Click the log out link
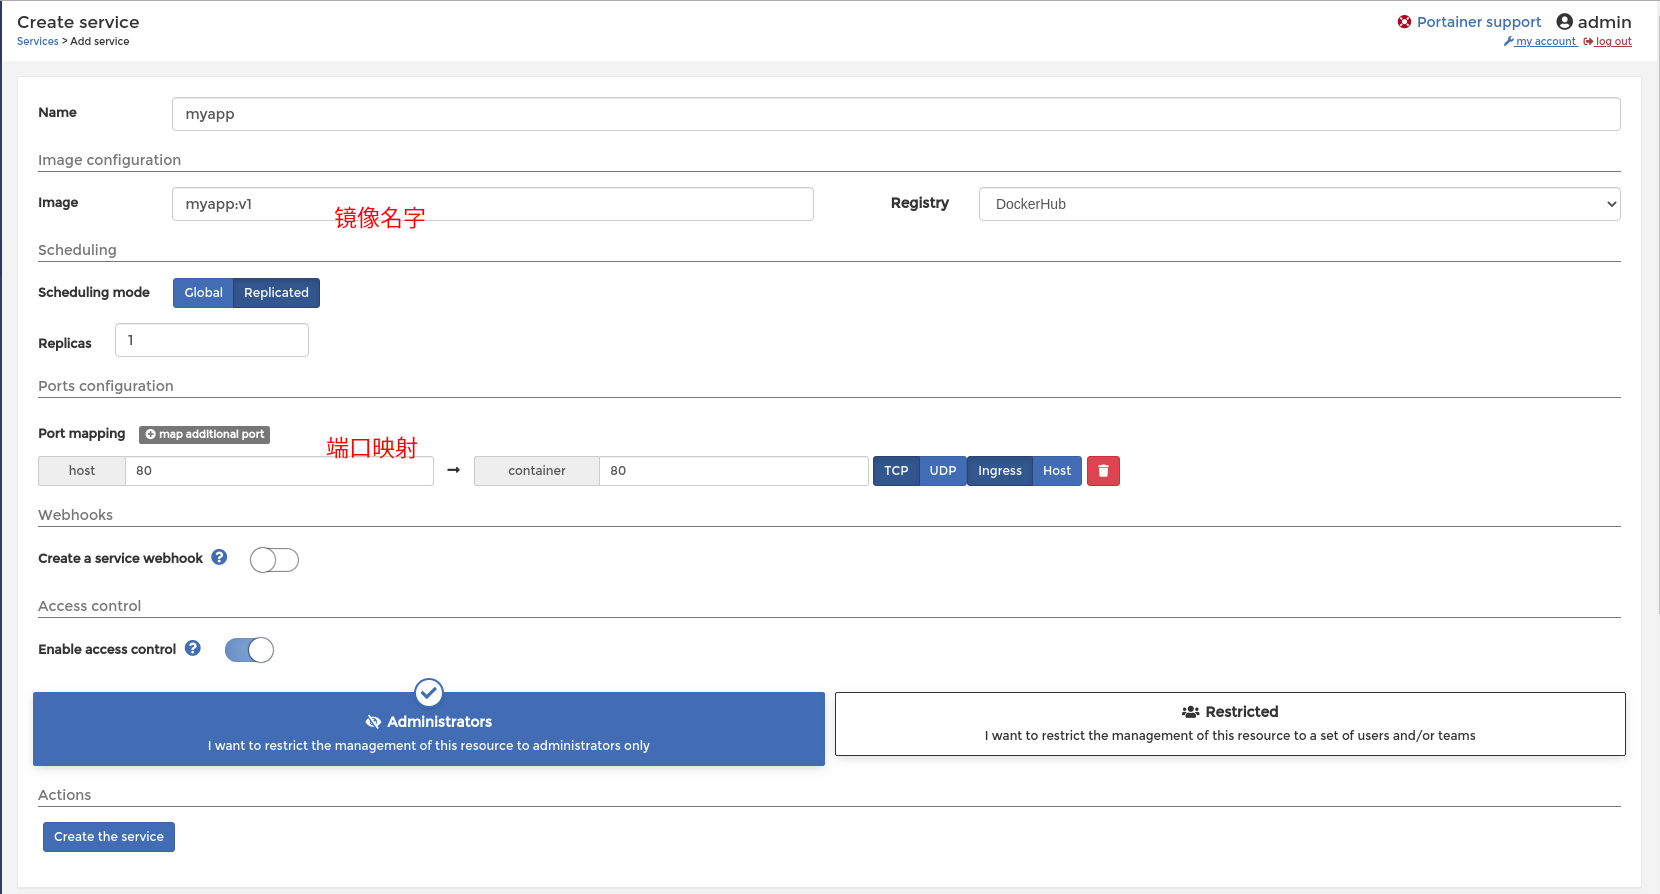1660x894 pixels. 1608,42
